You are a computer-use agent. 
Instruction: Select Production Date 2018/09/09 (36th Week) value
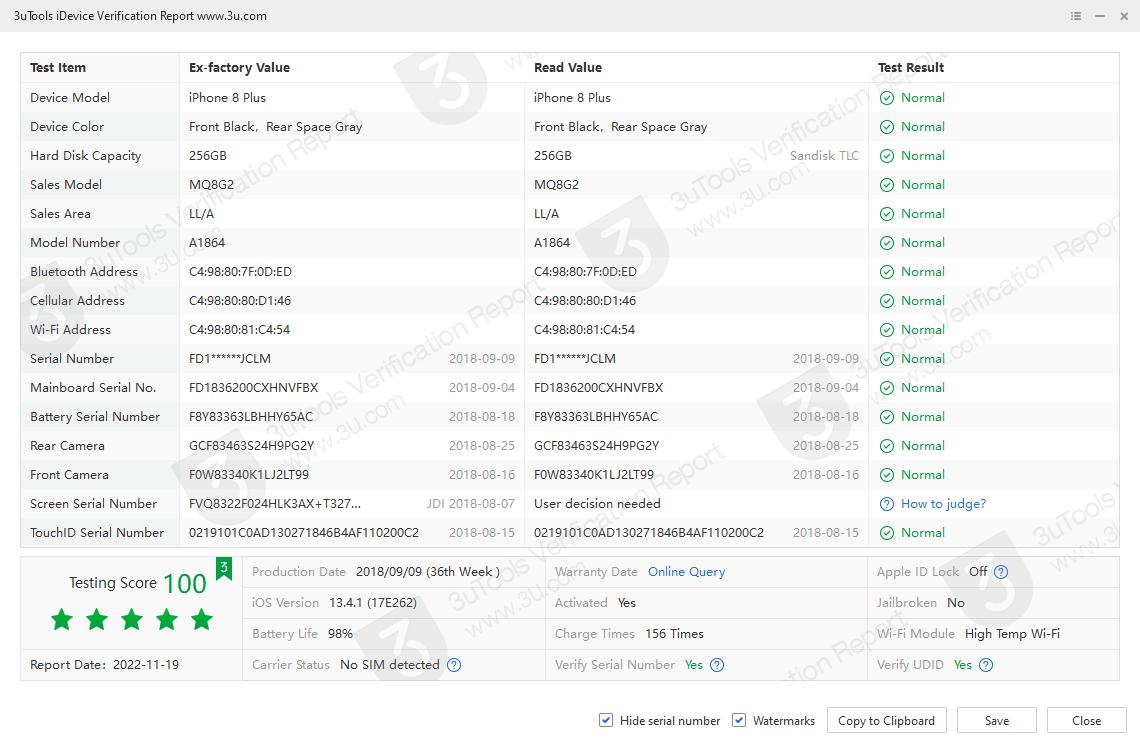[x=428, y=572]
